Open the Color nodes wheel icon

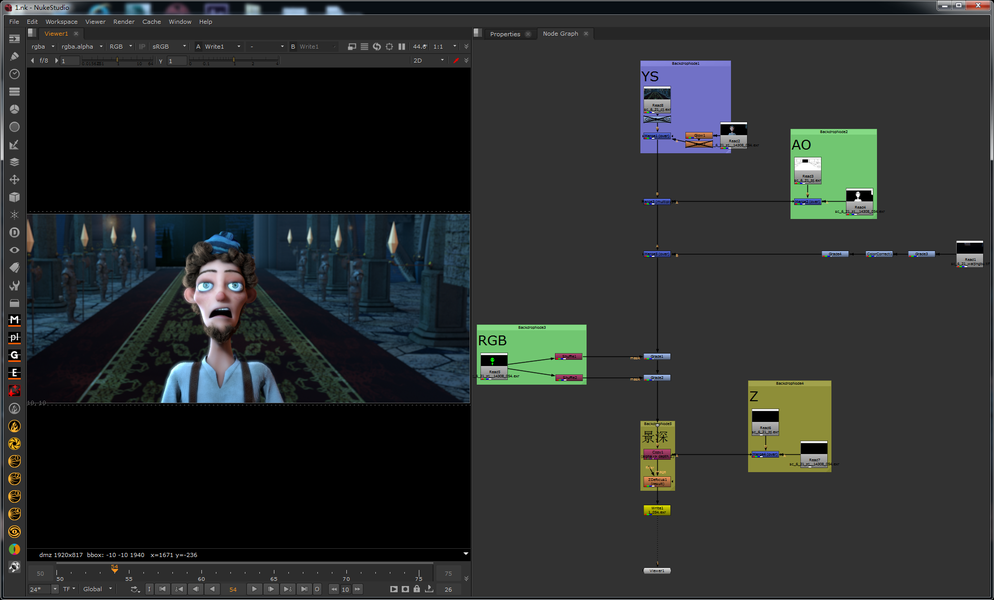[14, 109]
